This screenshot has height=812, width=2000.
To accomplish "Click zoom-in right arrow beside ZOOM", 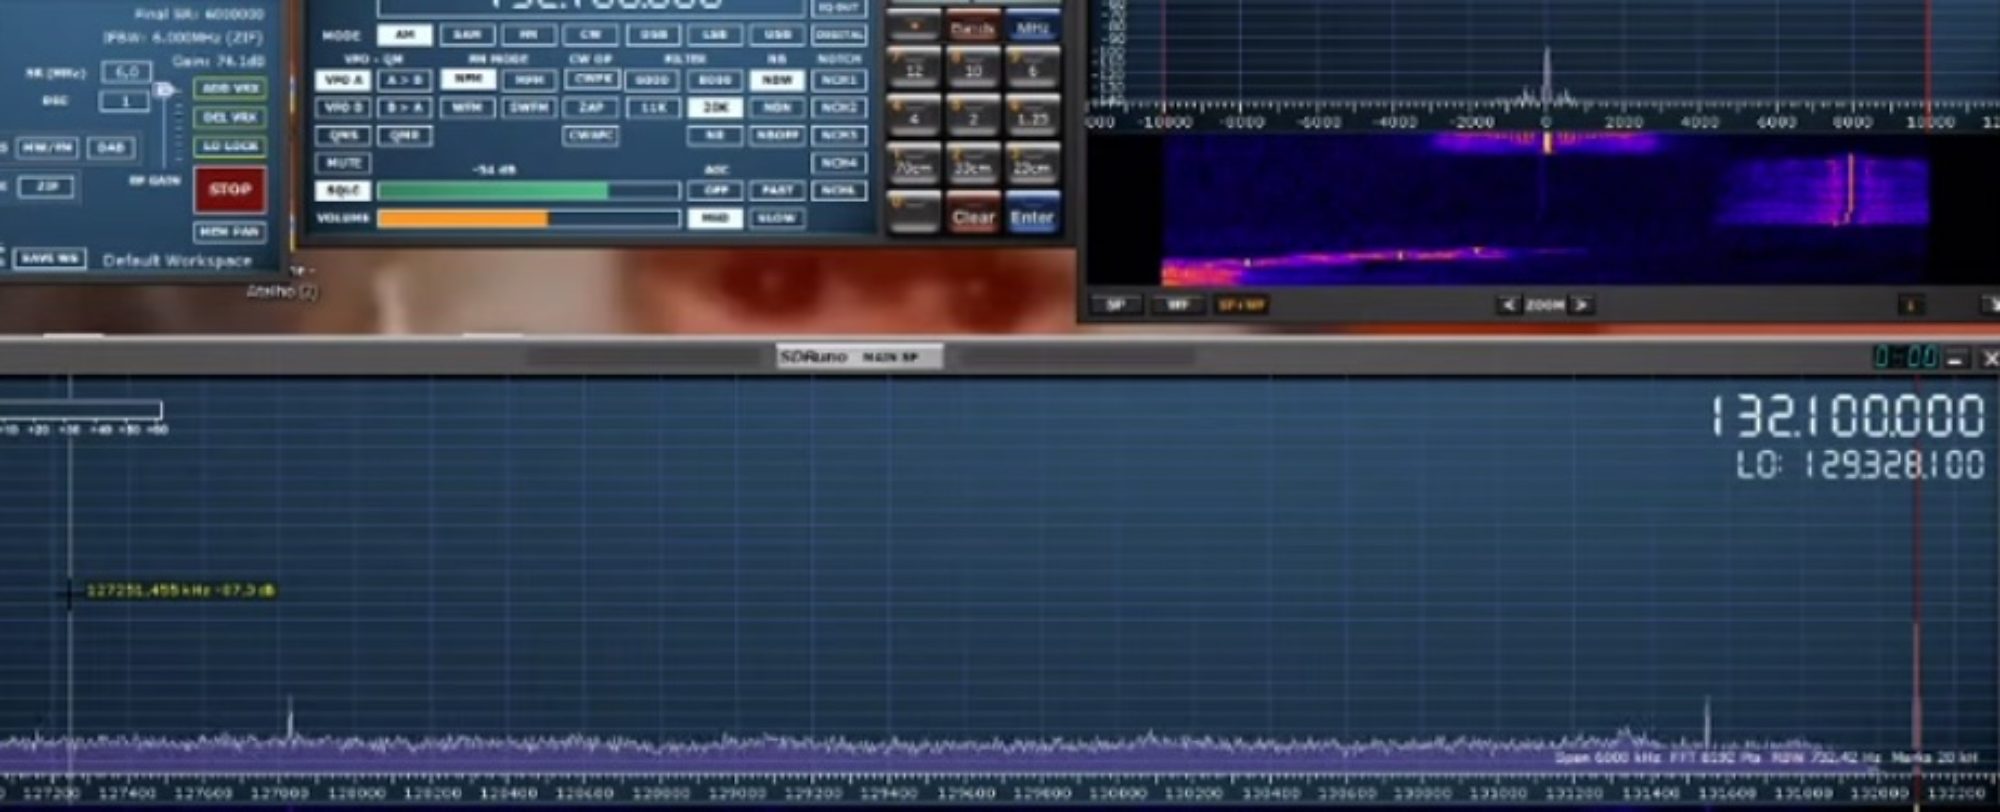I will coord(1581,305).
